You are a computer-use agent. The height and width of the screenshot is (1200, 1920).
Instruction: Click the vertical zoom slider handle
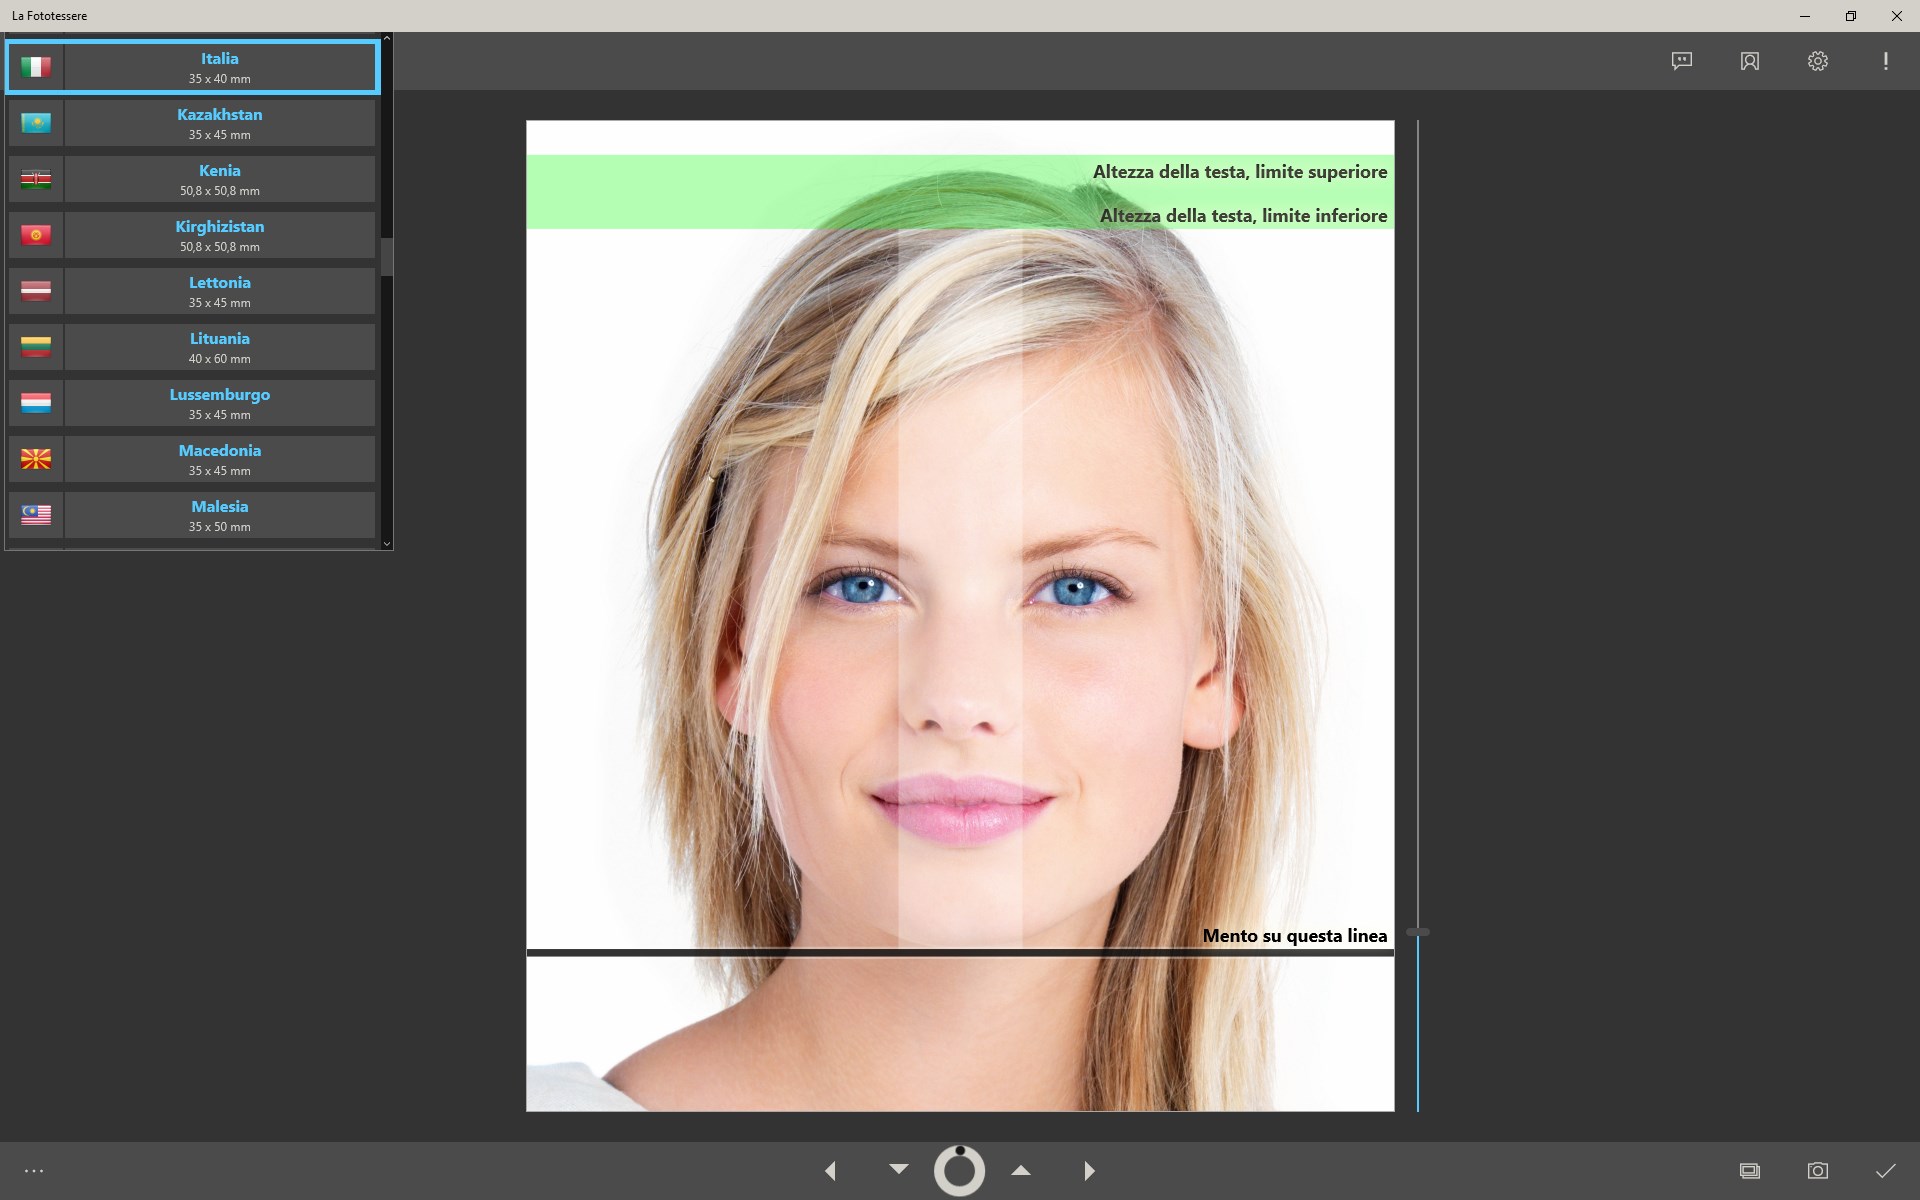[x=1417, y=932]
